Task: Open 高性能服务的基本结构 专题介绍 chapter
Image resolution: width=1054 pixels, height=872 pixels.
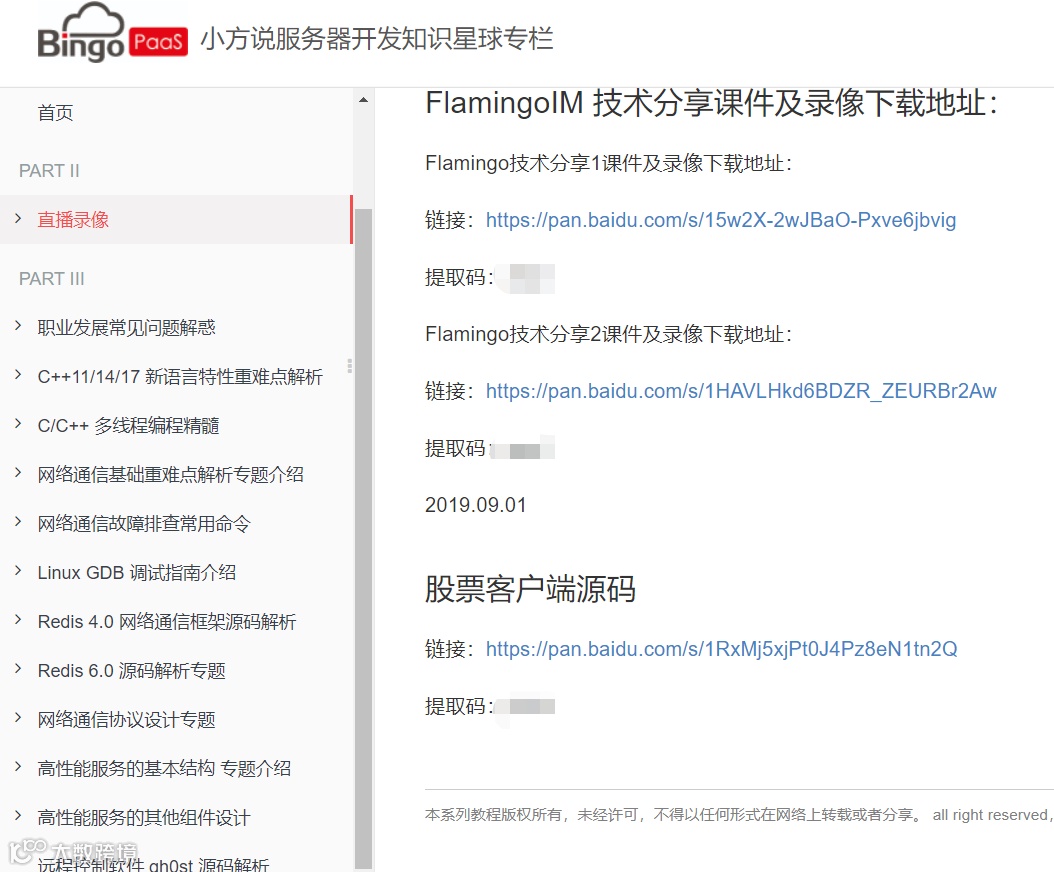Action: pyautogui.click(x=164, y=768)
